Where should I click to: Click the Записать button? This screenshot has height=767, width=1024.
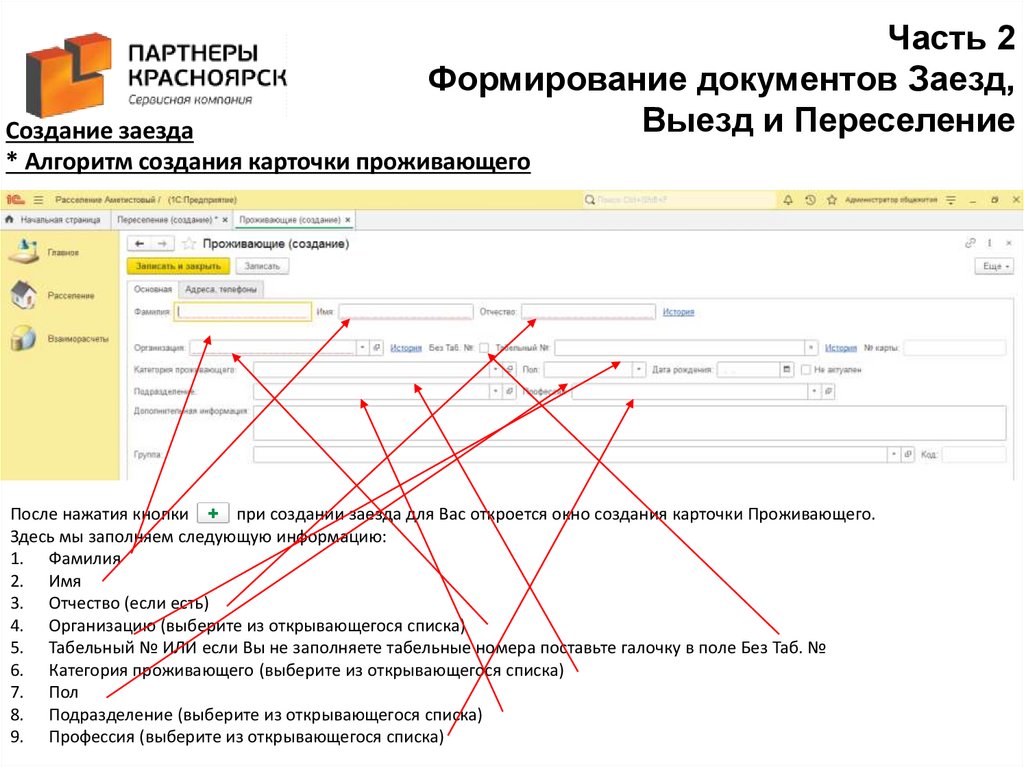pos(262,267)
